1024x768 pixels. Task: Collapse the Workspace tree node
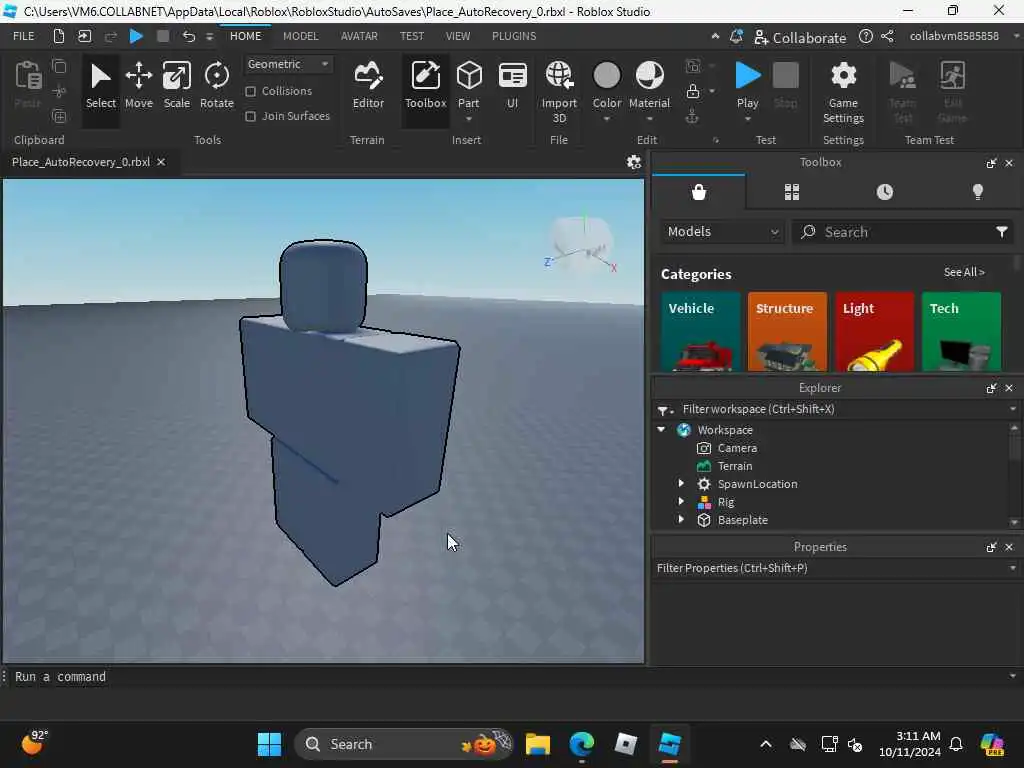tap(662, 430)
